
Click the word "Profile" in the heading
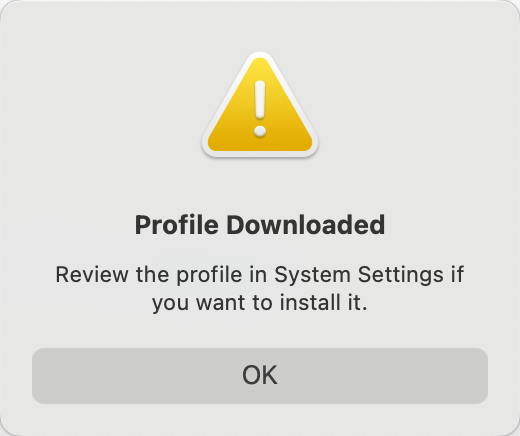[x=177, y=225]
